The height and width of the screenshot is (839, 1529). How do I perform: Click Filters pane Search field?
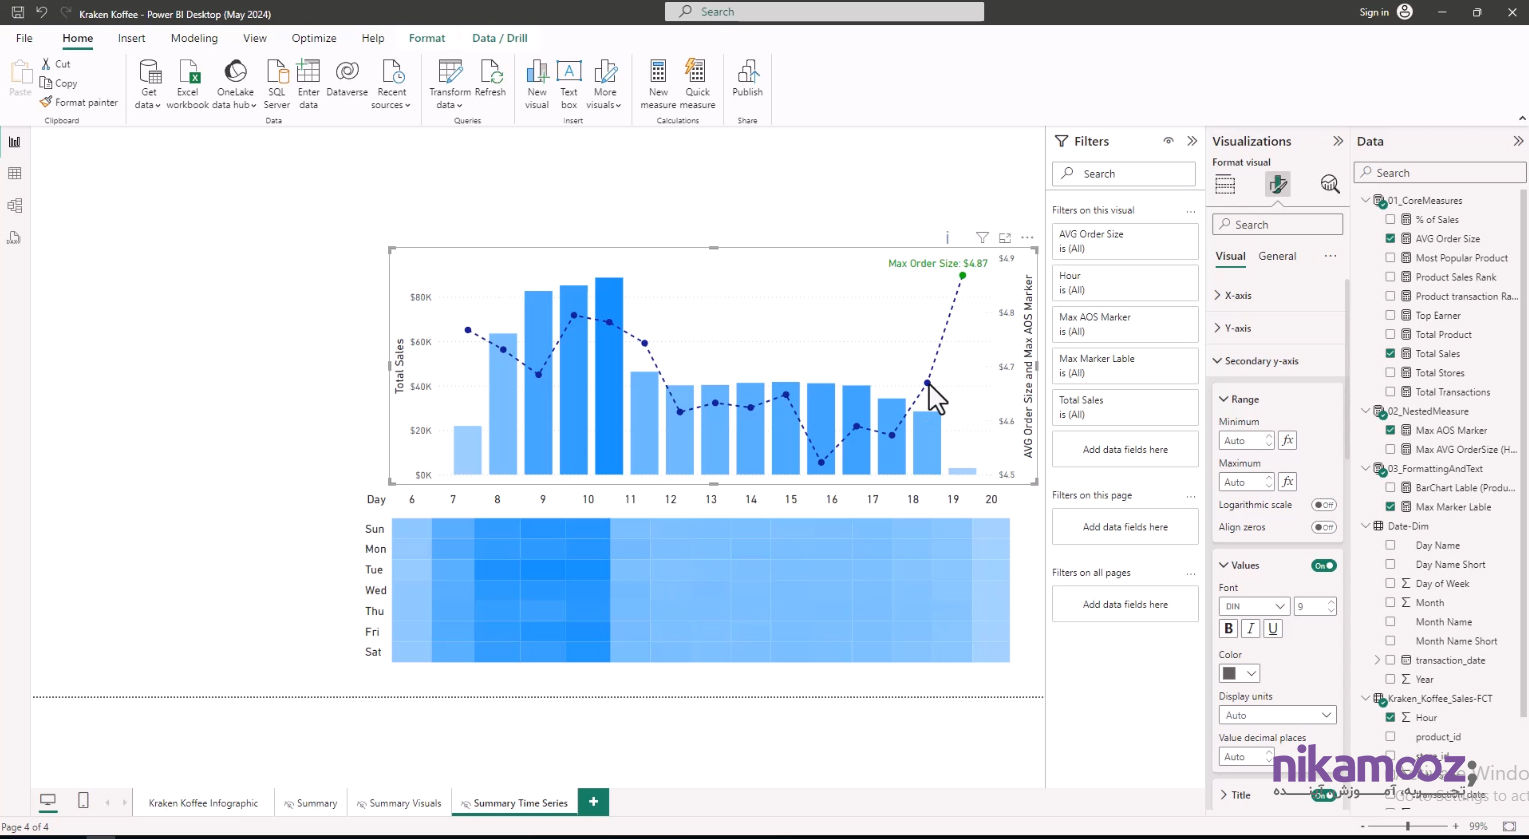click(1124, 174)
